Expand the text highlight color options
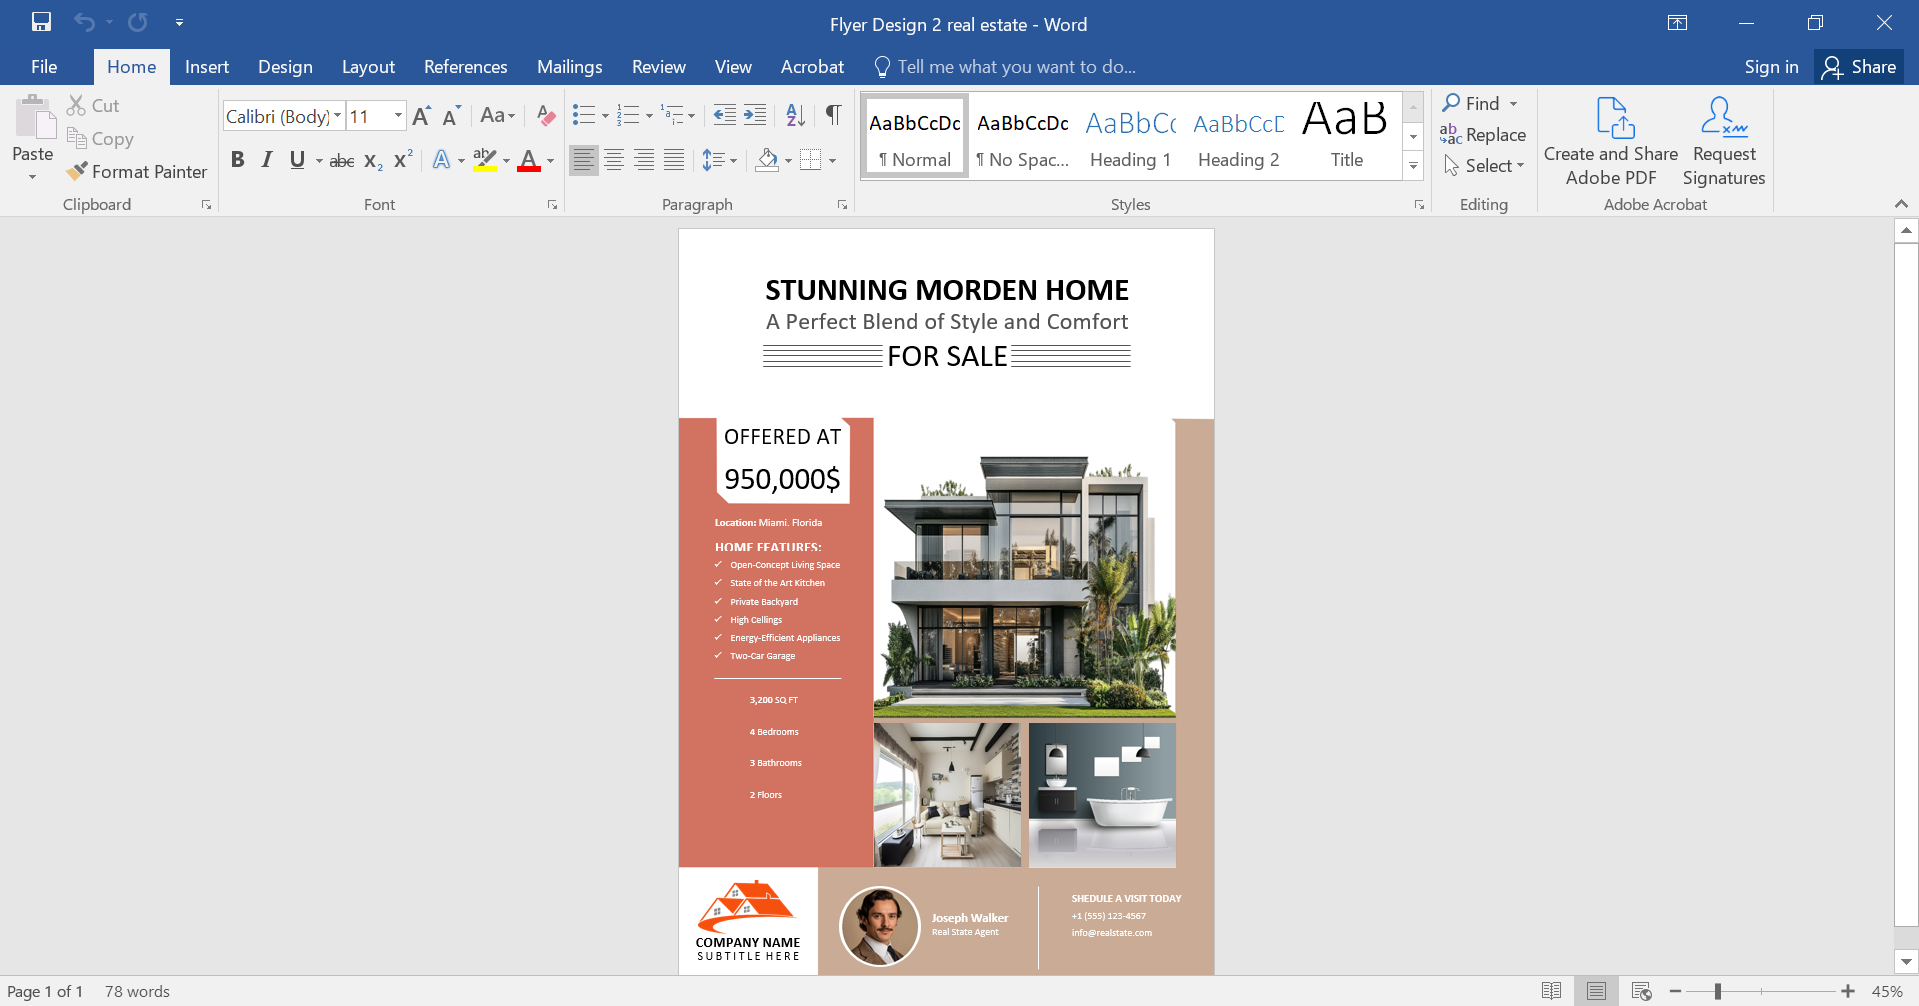Viewport: 1919px width, 1006px height. tap(505, 160)
